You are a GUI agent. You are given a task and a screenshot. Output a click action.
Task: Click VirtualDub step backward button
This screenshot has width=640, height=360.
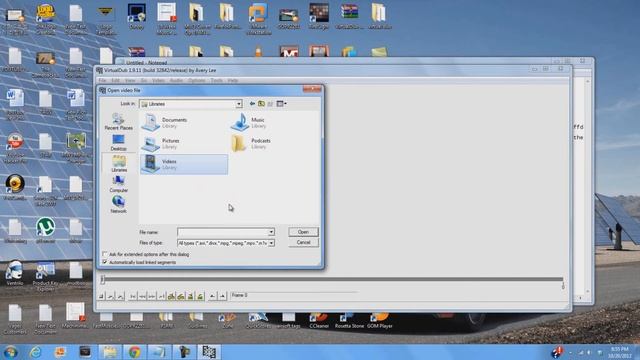pos(142,296)
